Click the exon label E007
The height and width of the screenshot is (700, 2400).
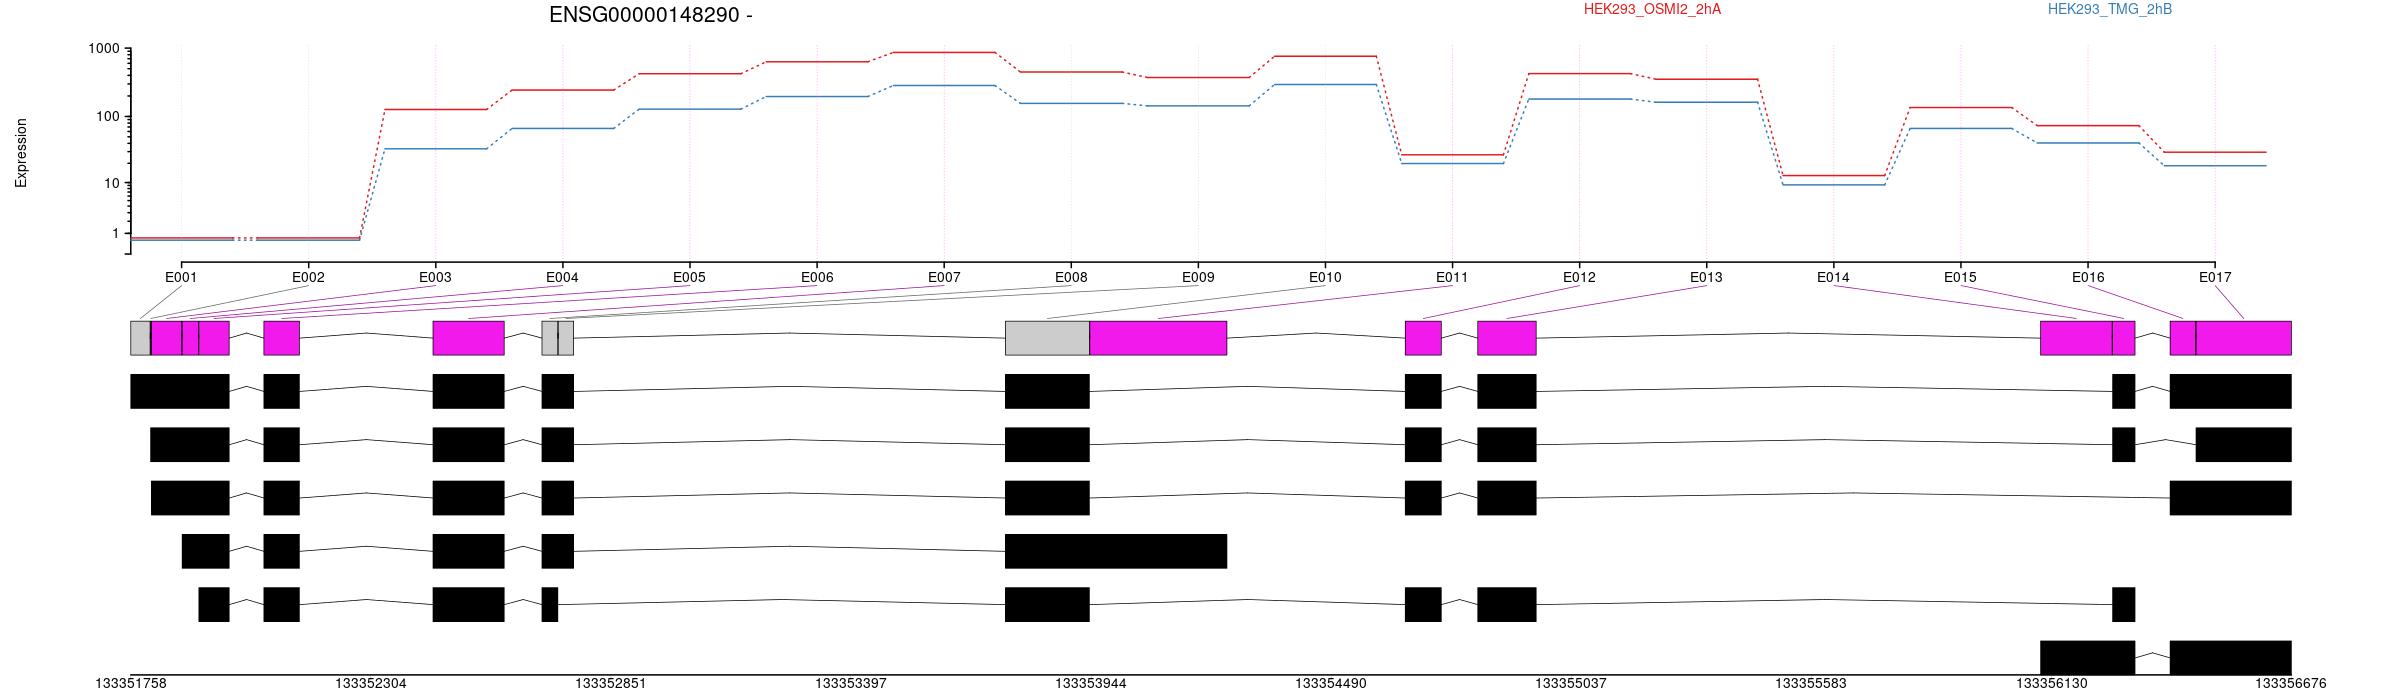tap(944, 277)
